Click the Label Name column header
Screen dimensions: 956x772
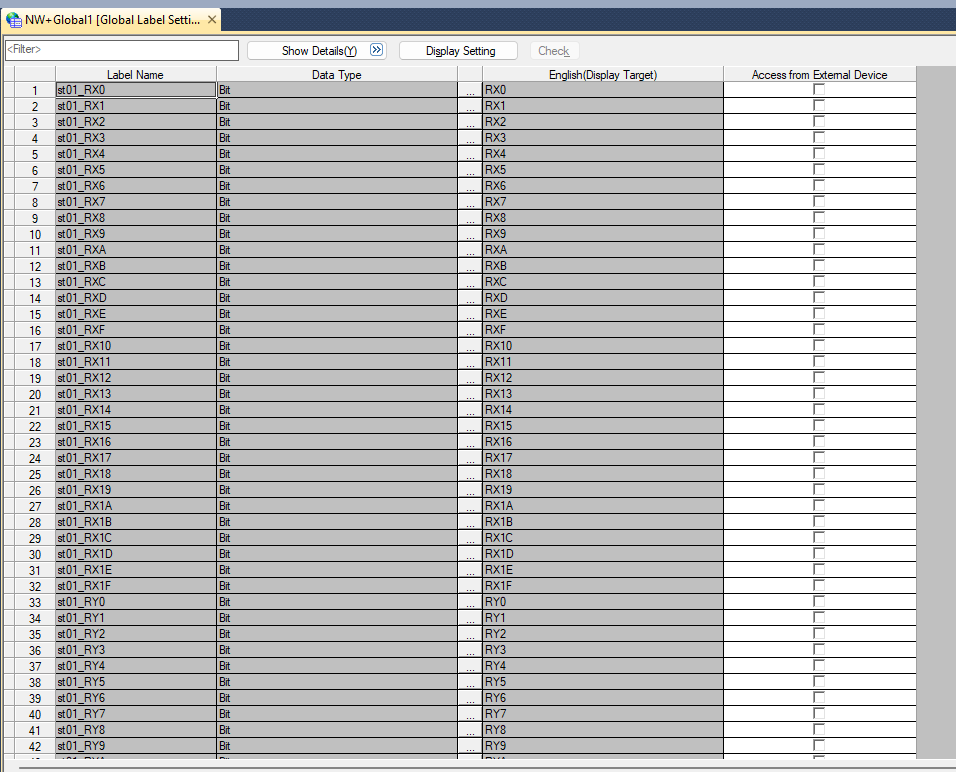135,75
